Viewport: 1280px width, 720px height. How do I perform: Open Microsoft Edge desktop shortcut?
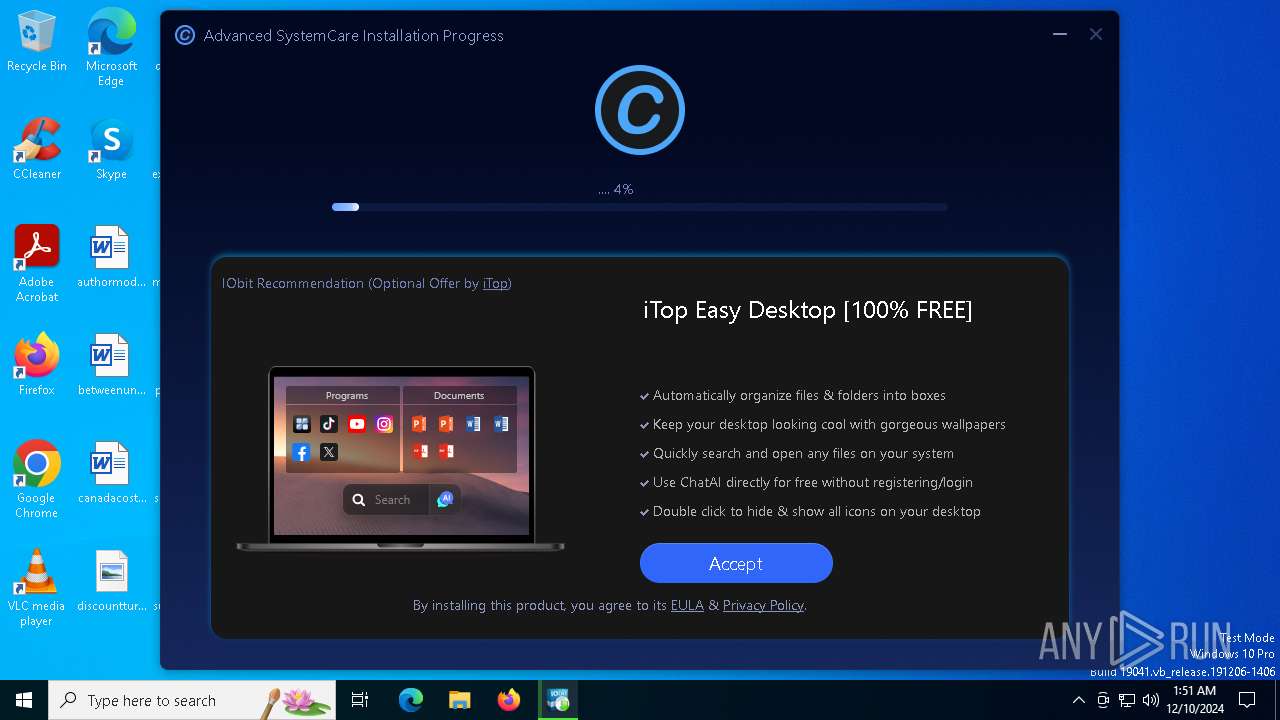111,47
